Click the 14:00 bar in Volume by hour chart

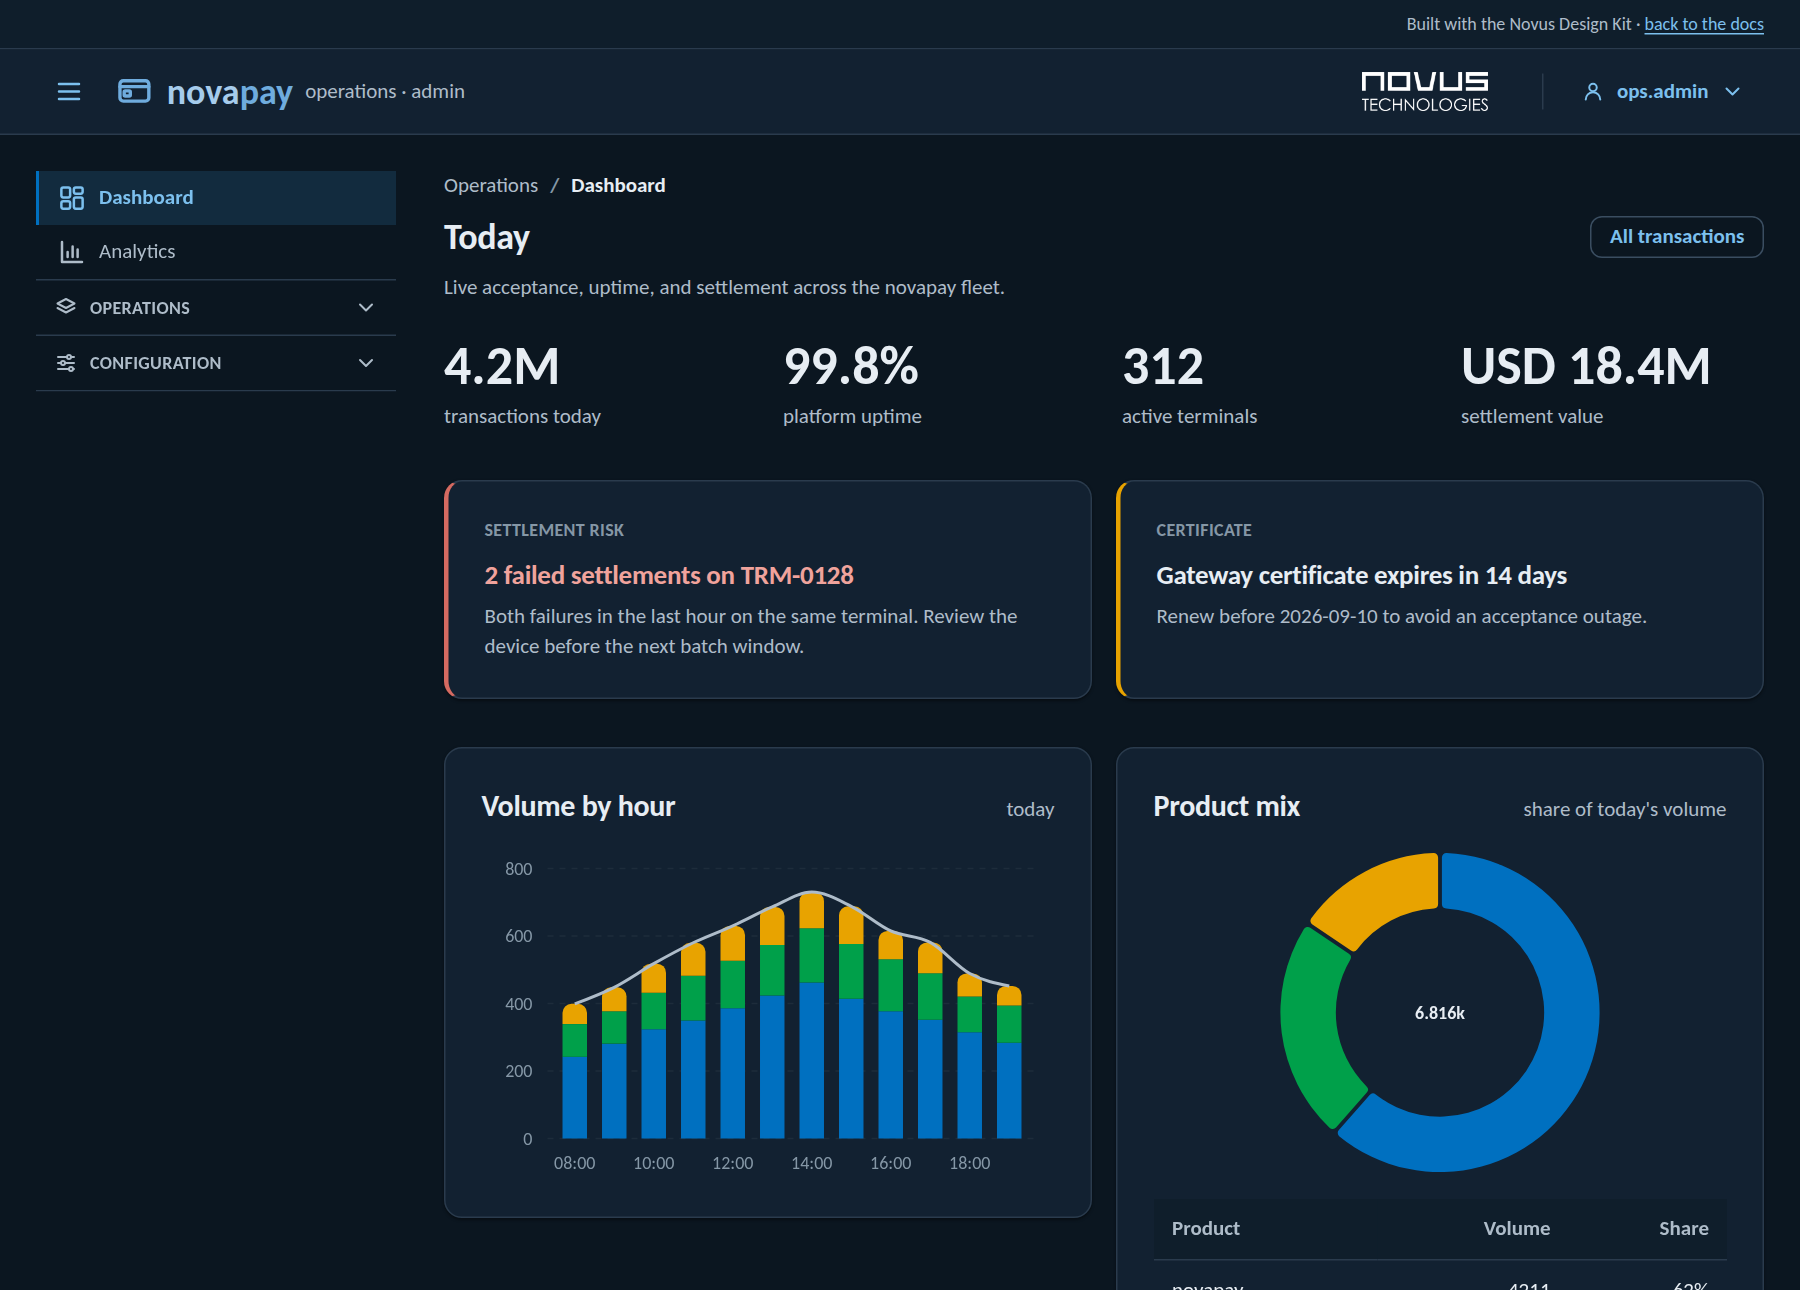(812, 1015)
